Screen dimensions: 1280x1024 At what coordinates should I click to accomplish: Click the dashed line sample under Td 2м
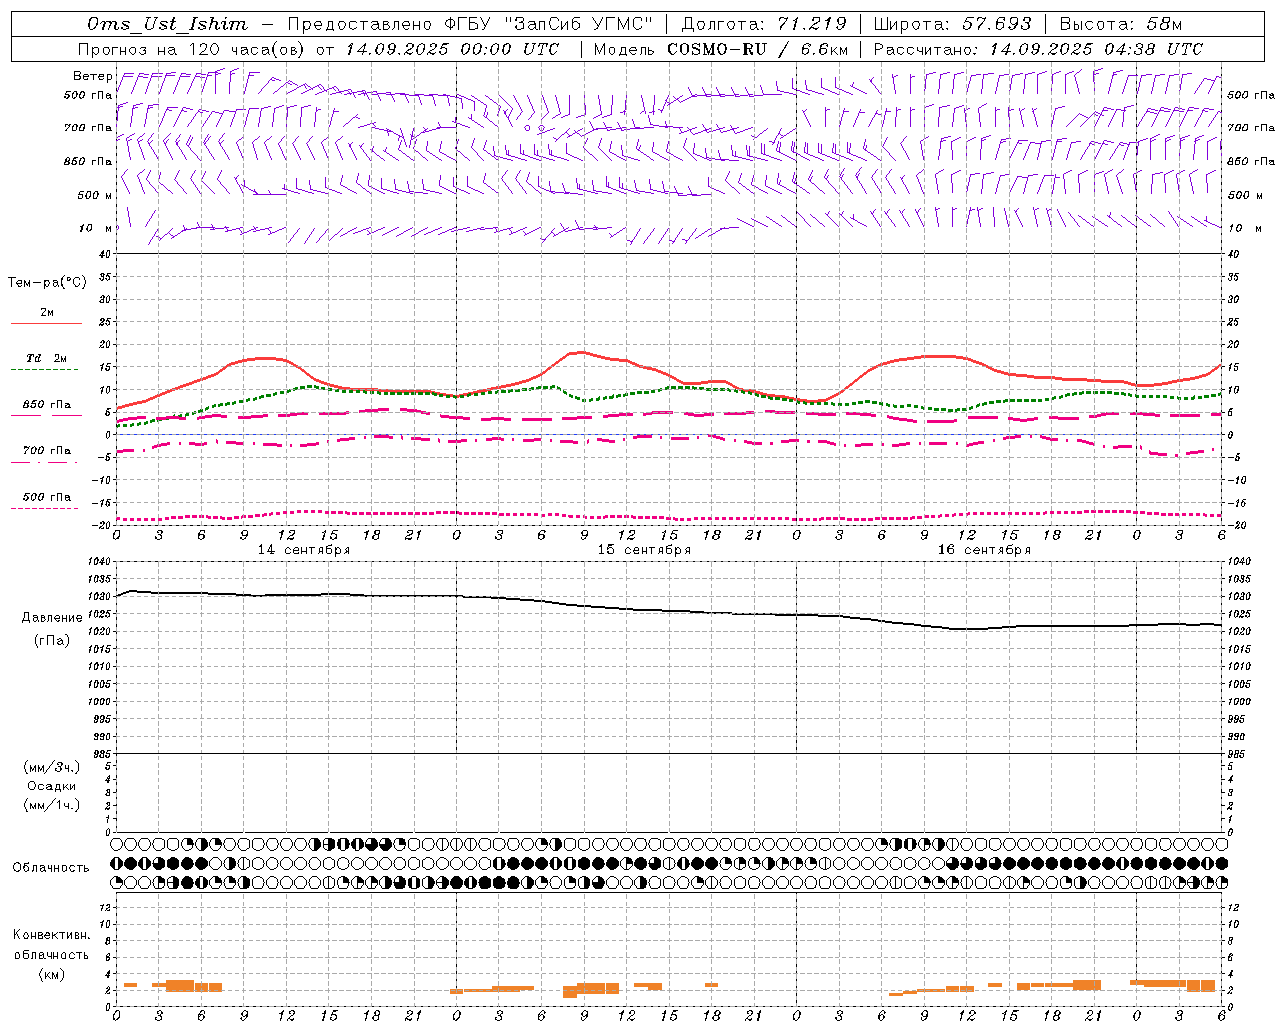click(45, 370)
